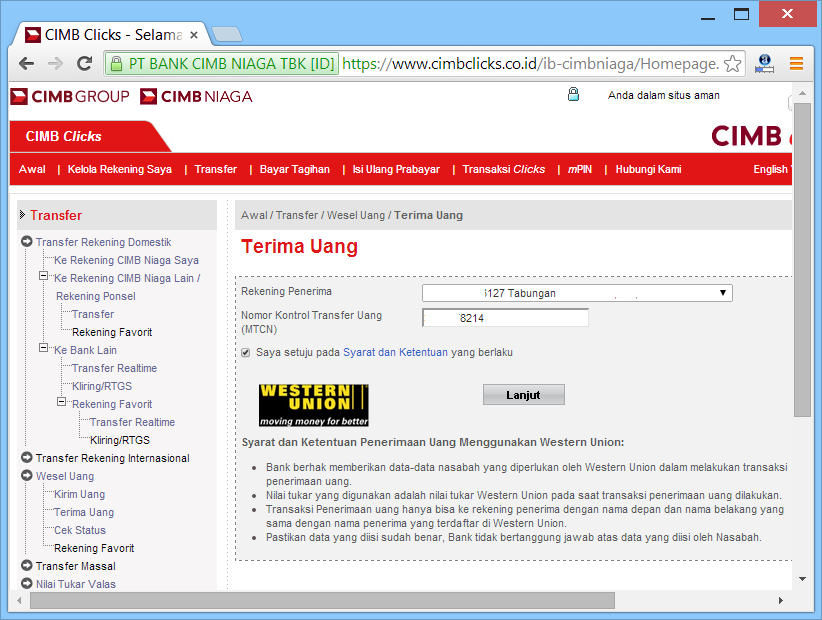Expand Transfer Rekening Domestik section
Viewport: 822px width, 620px height.
pos(27,242)
